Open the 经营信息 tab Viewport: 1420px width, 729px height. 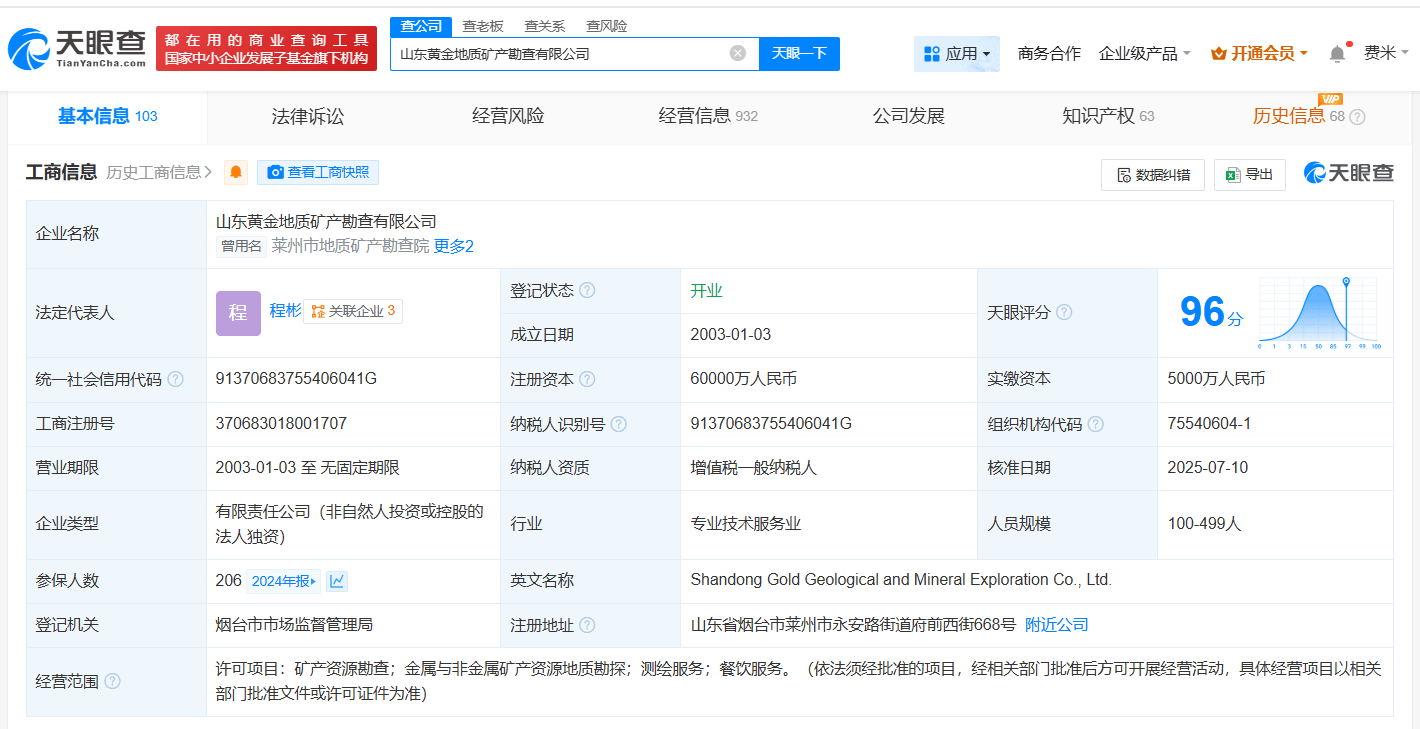[x=696, y=115]
